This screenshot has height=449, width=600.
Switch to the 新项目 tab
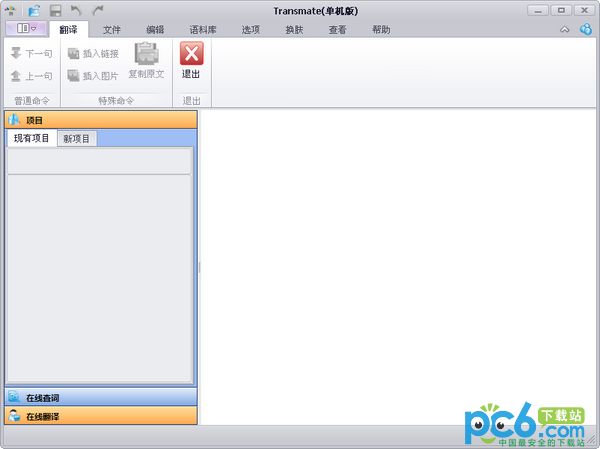[x=77, y=139]
